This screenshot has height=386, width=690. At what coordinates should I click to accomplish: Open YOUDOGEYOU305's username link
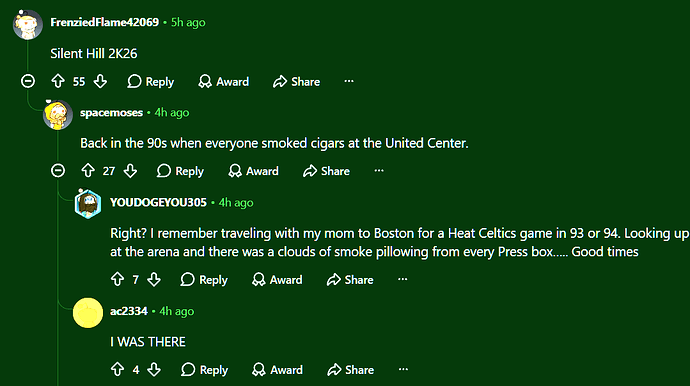tap(158, 202)
